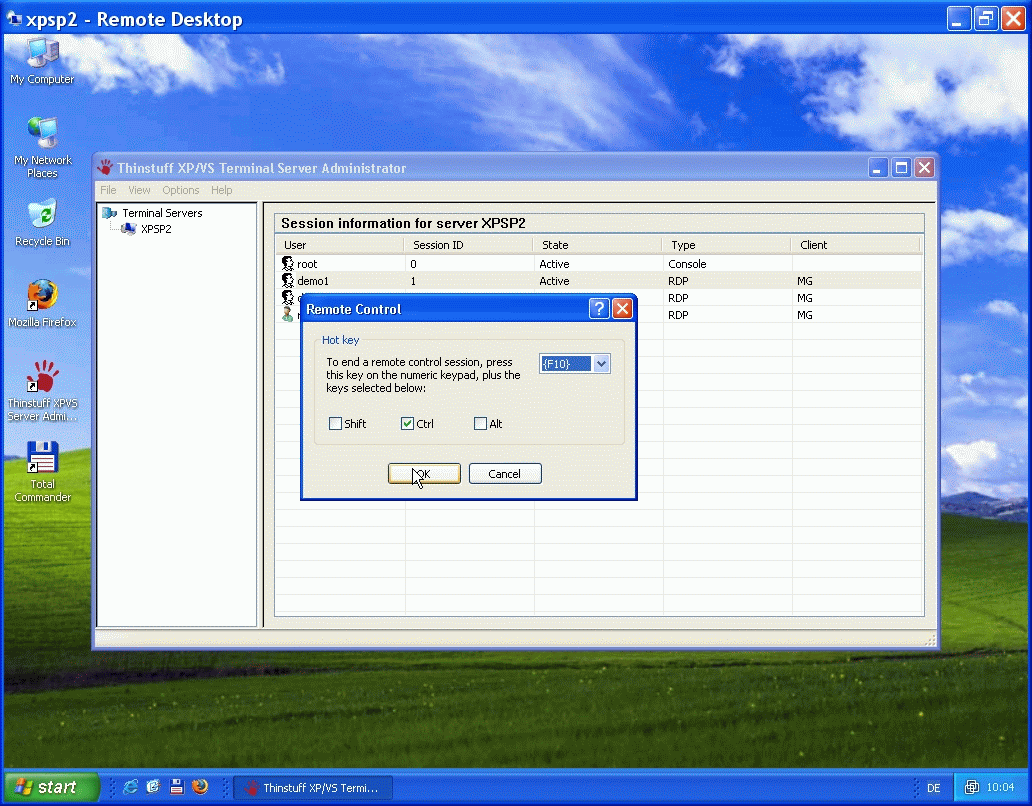Enable the Alt checkbox

click(480, 424)
